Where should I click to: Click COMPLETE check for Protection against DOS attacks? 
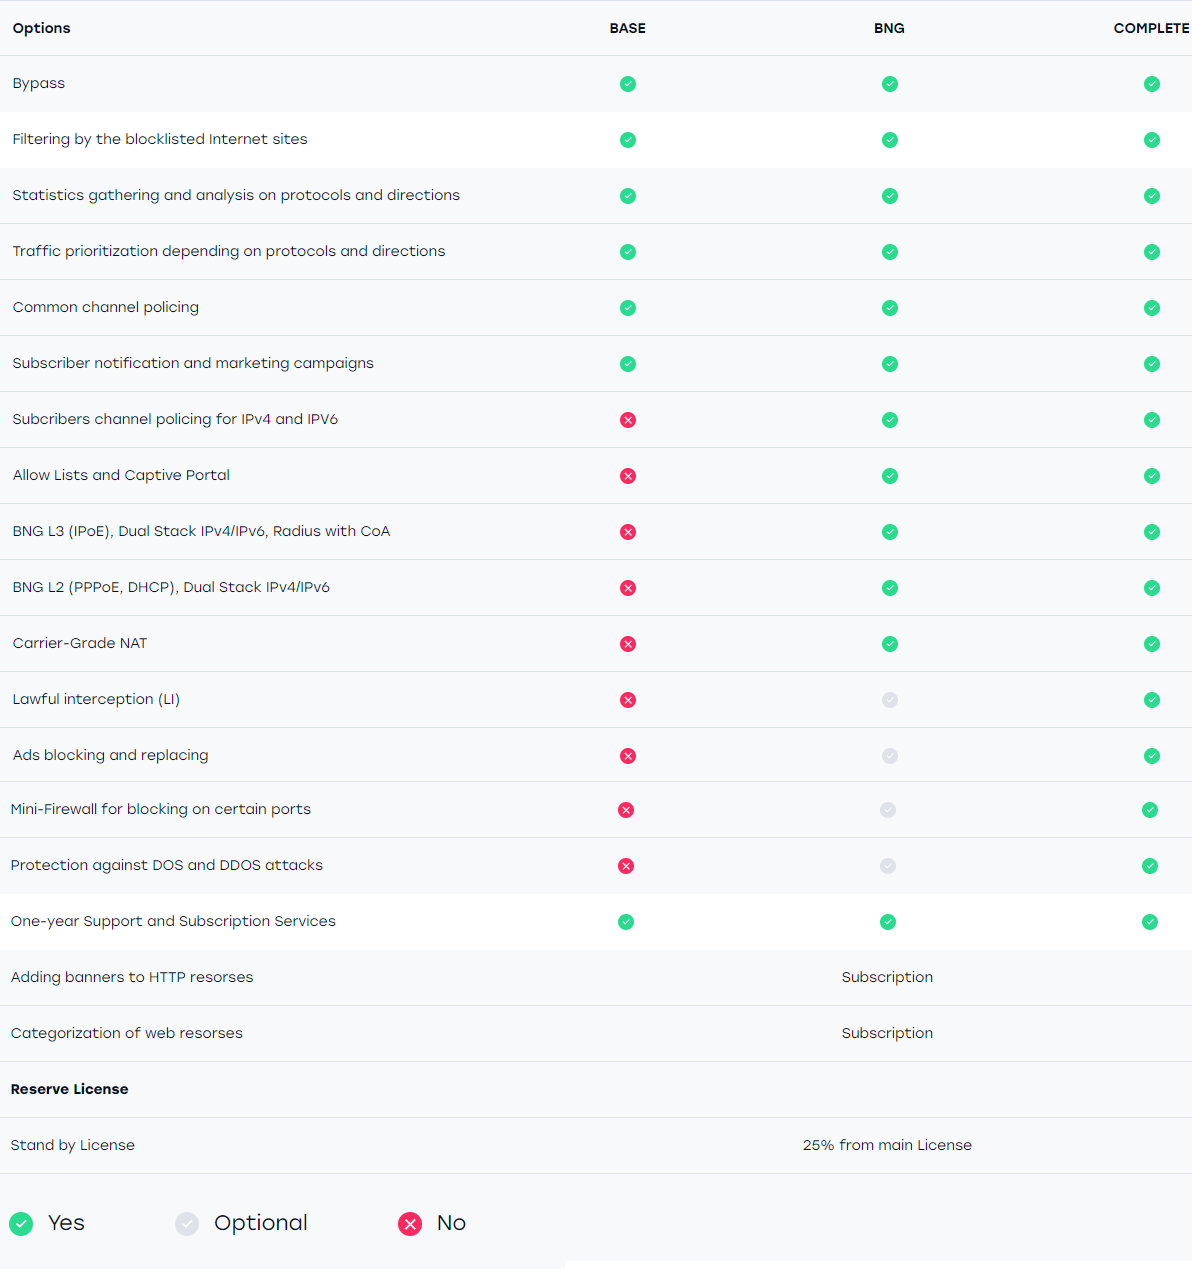click(x=1150, y=866)
